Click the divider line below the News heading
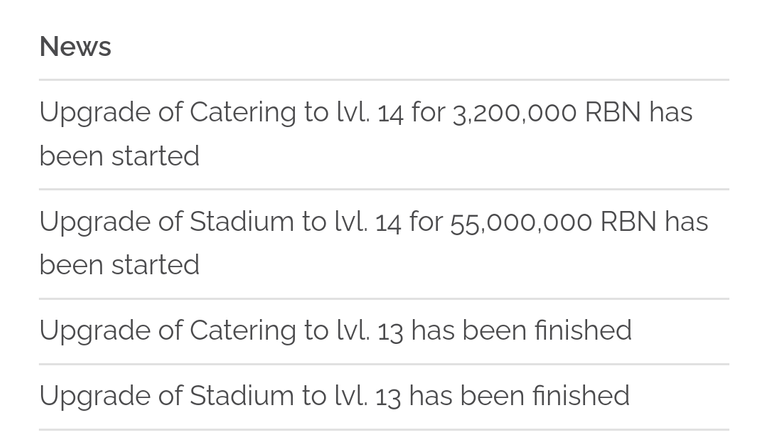The width and height of the screenshot is (768, 437). click(384, 79)
